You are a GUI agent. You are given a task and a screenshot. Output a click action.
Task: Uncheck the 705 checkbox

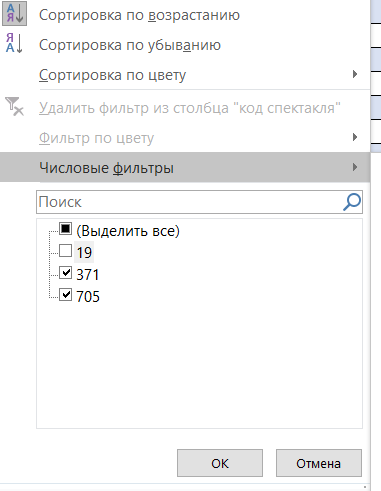tap(65, 295)
